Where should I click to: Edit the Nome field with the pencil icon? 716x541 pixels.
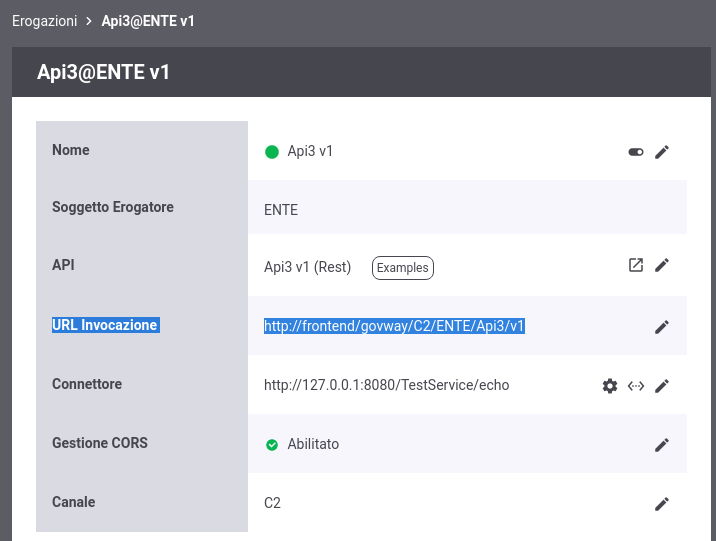coord(662,152)
